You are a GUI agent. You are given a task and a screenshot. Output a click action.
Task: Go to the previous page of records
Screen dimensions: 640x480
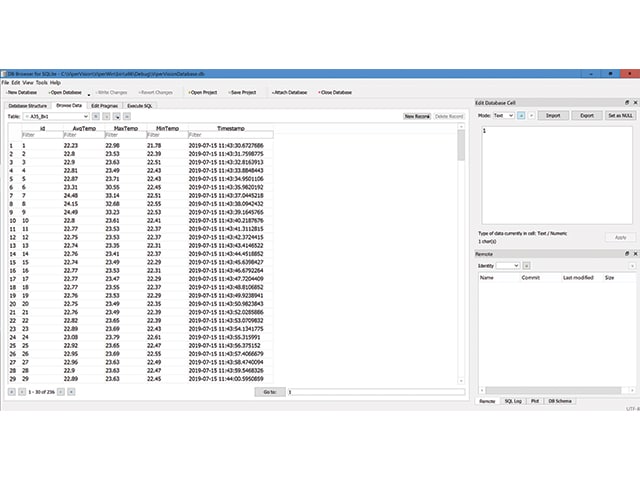click(22, 392)
